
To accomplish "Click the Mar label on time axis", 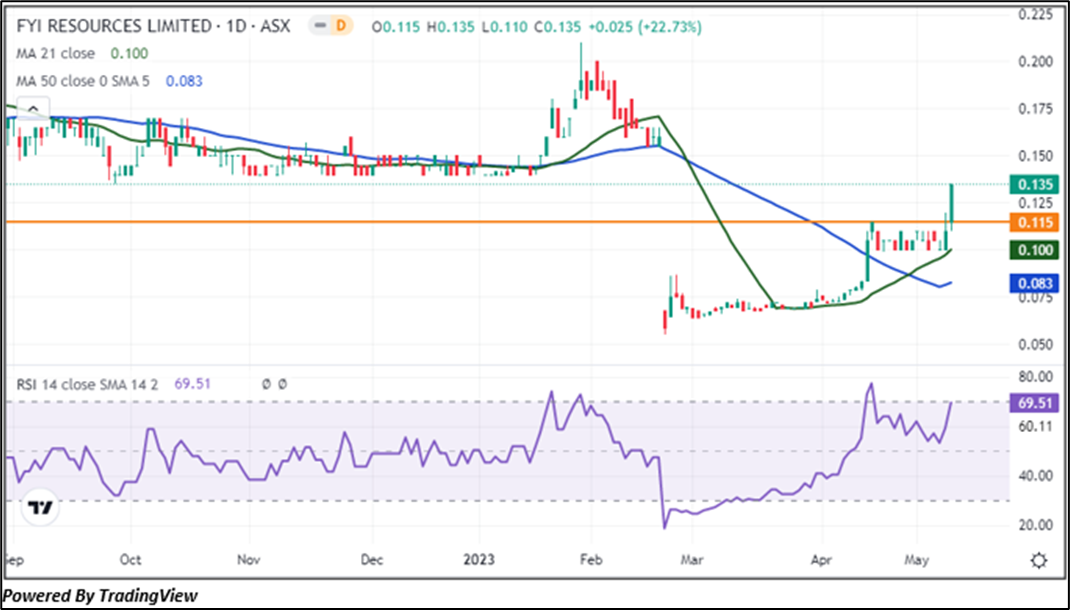I will tap(691, 560).
